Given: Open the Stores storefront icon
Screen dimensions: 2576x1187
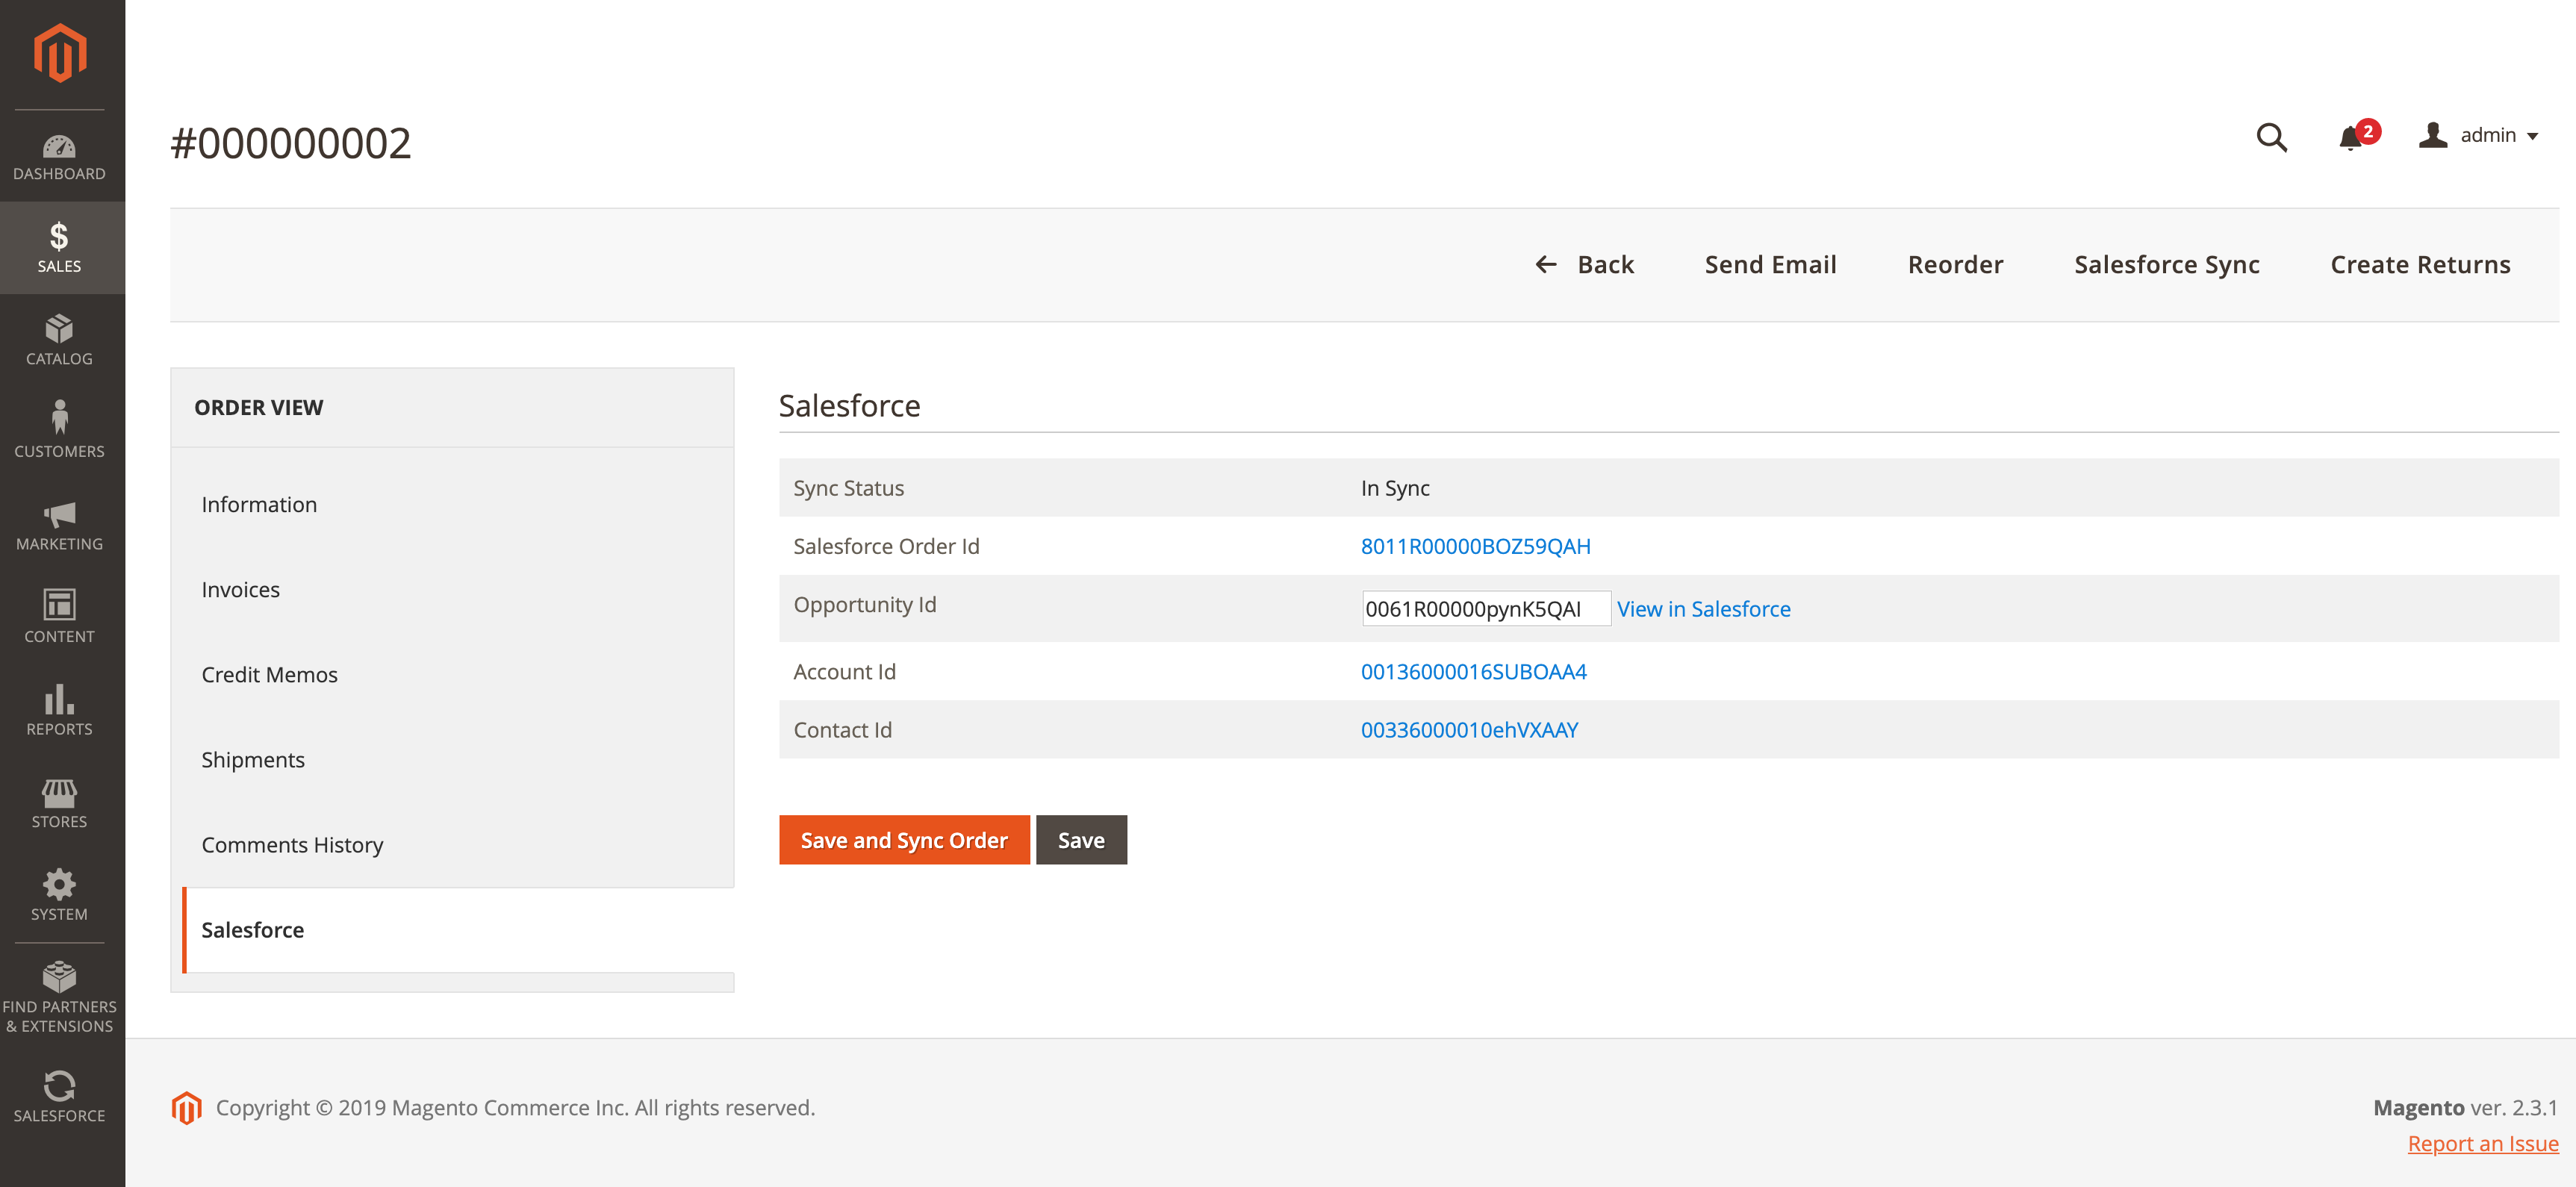Looking at the screenshot, I should pos(59,793).
